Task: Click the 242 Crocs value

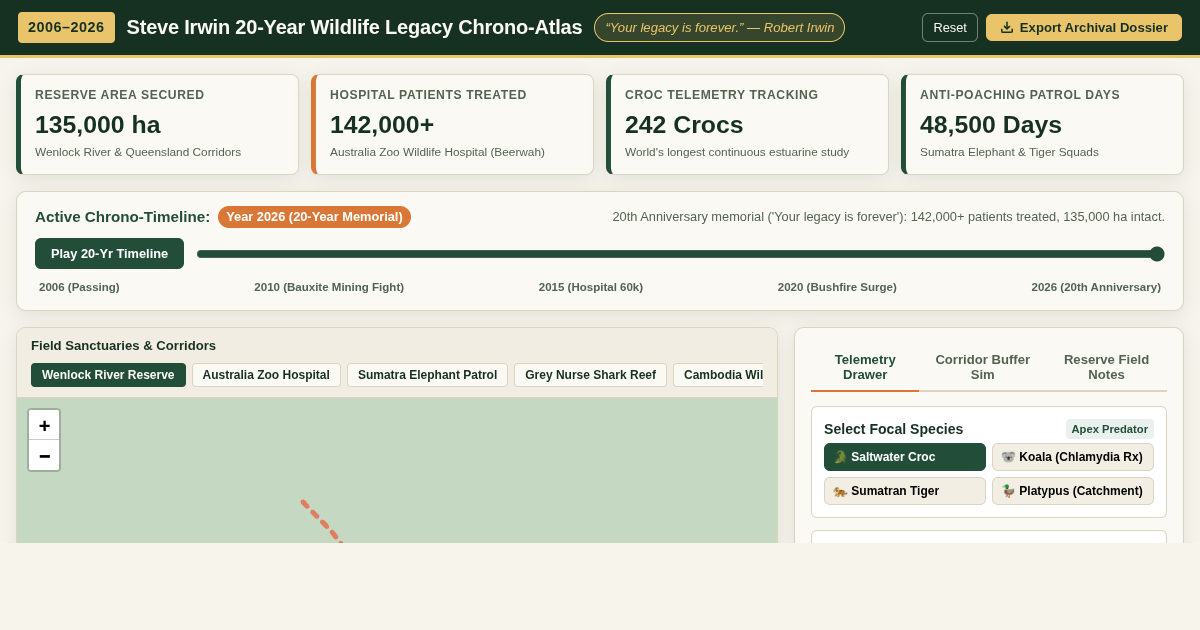Action: [x=684, y=125]
